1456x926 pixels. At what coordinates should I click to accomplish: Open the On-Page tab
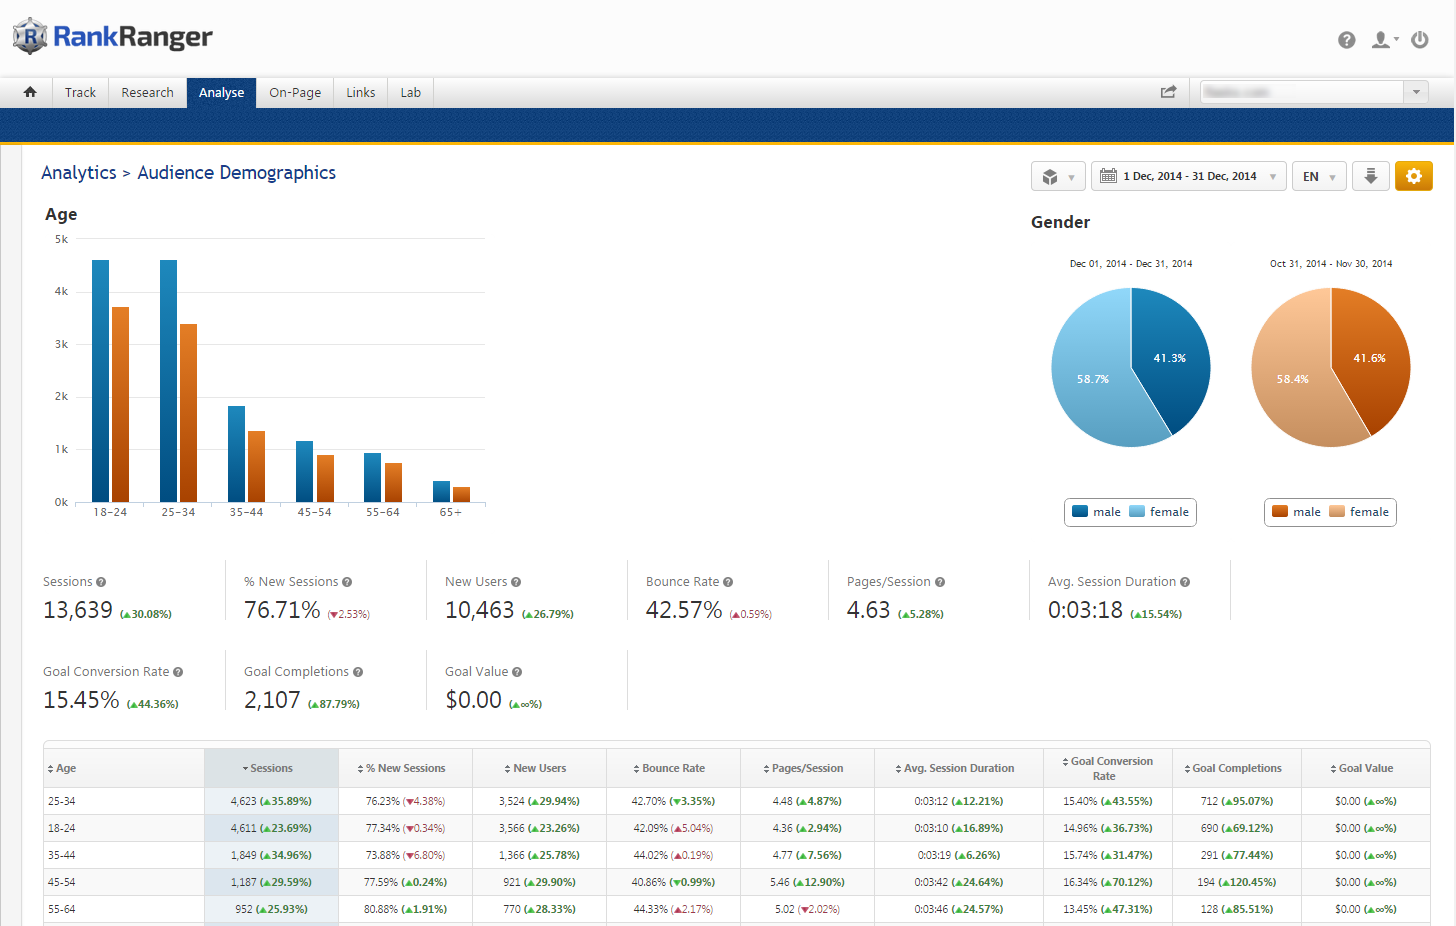pos(295,92)
